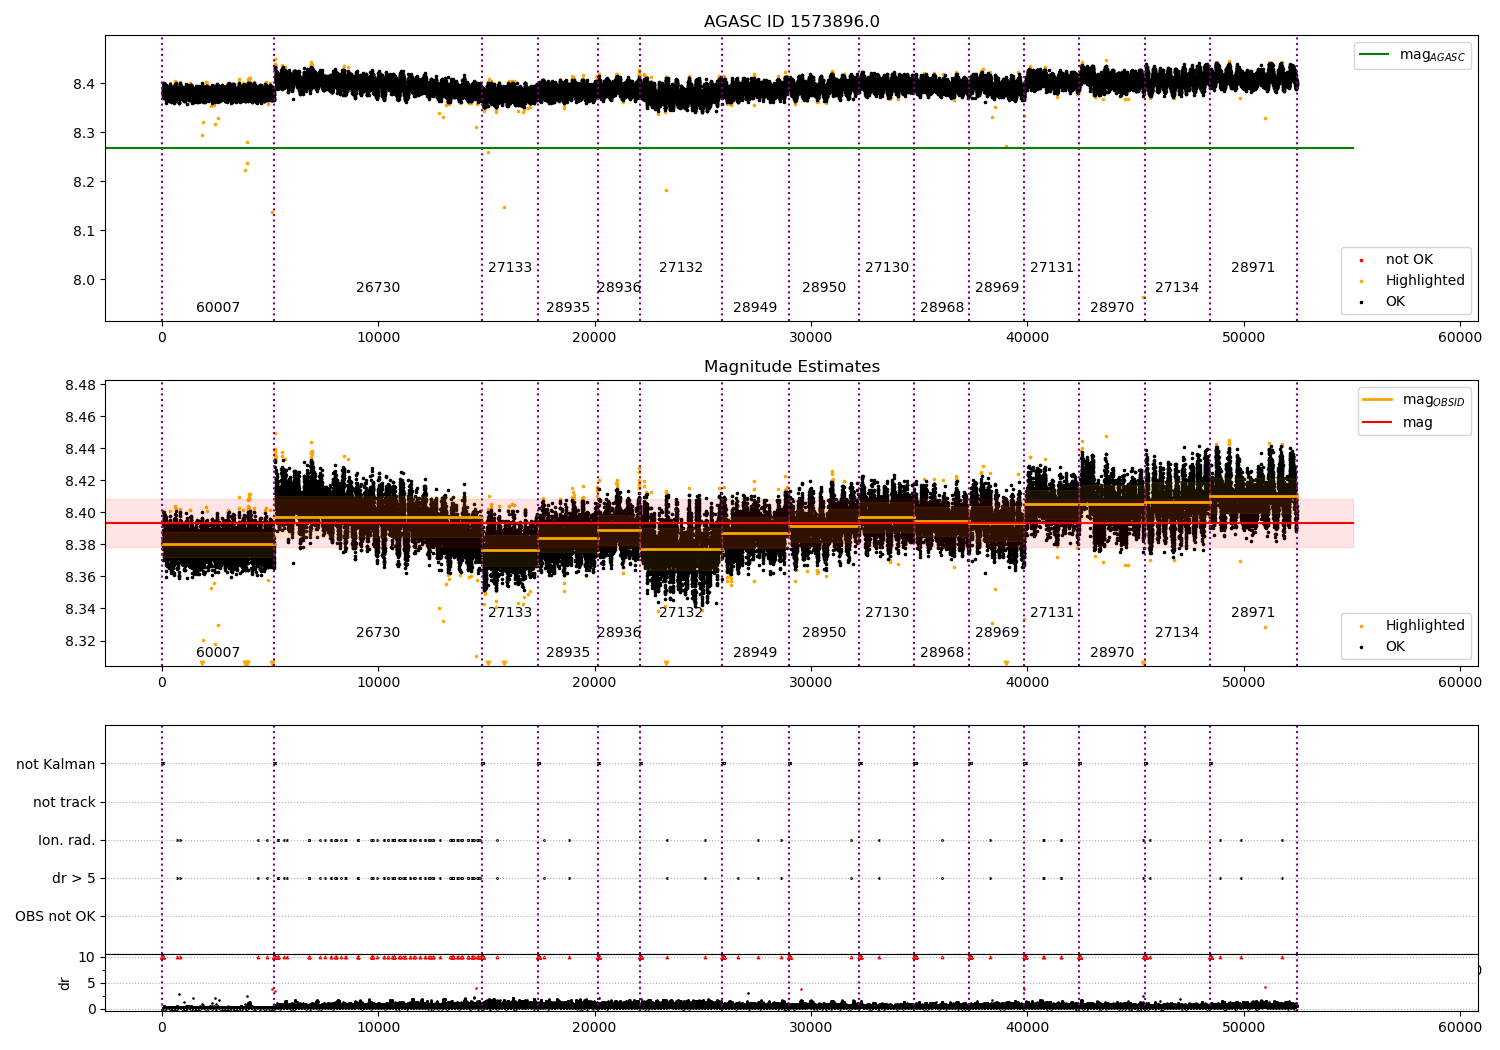Click obsid label 60007 in the top plot
The image size is (1500, 1050).
pos(218,308)
